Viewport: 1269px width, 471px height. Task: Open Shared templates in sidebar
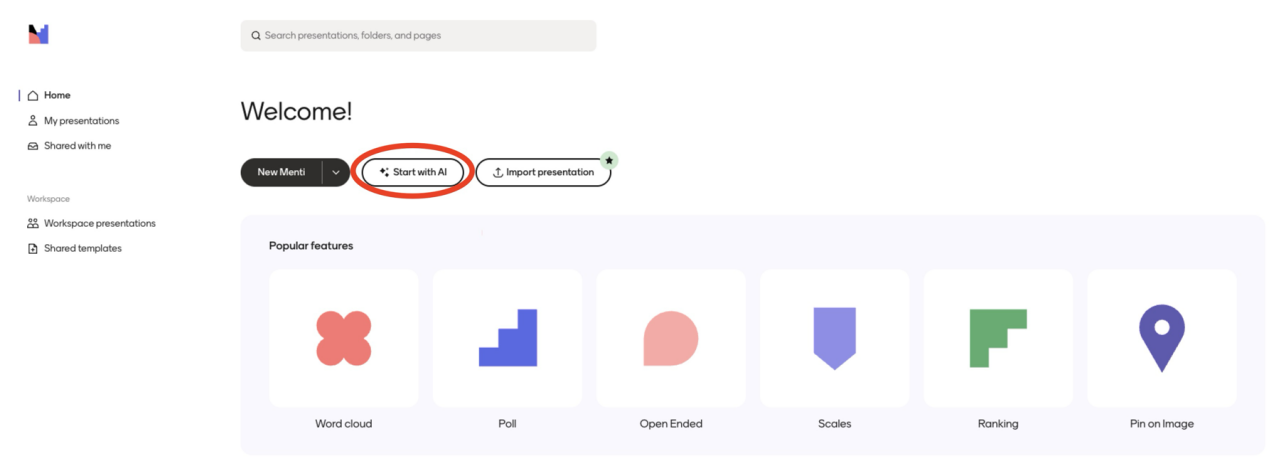point(82,249)
